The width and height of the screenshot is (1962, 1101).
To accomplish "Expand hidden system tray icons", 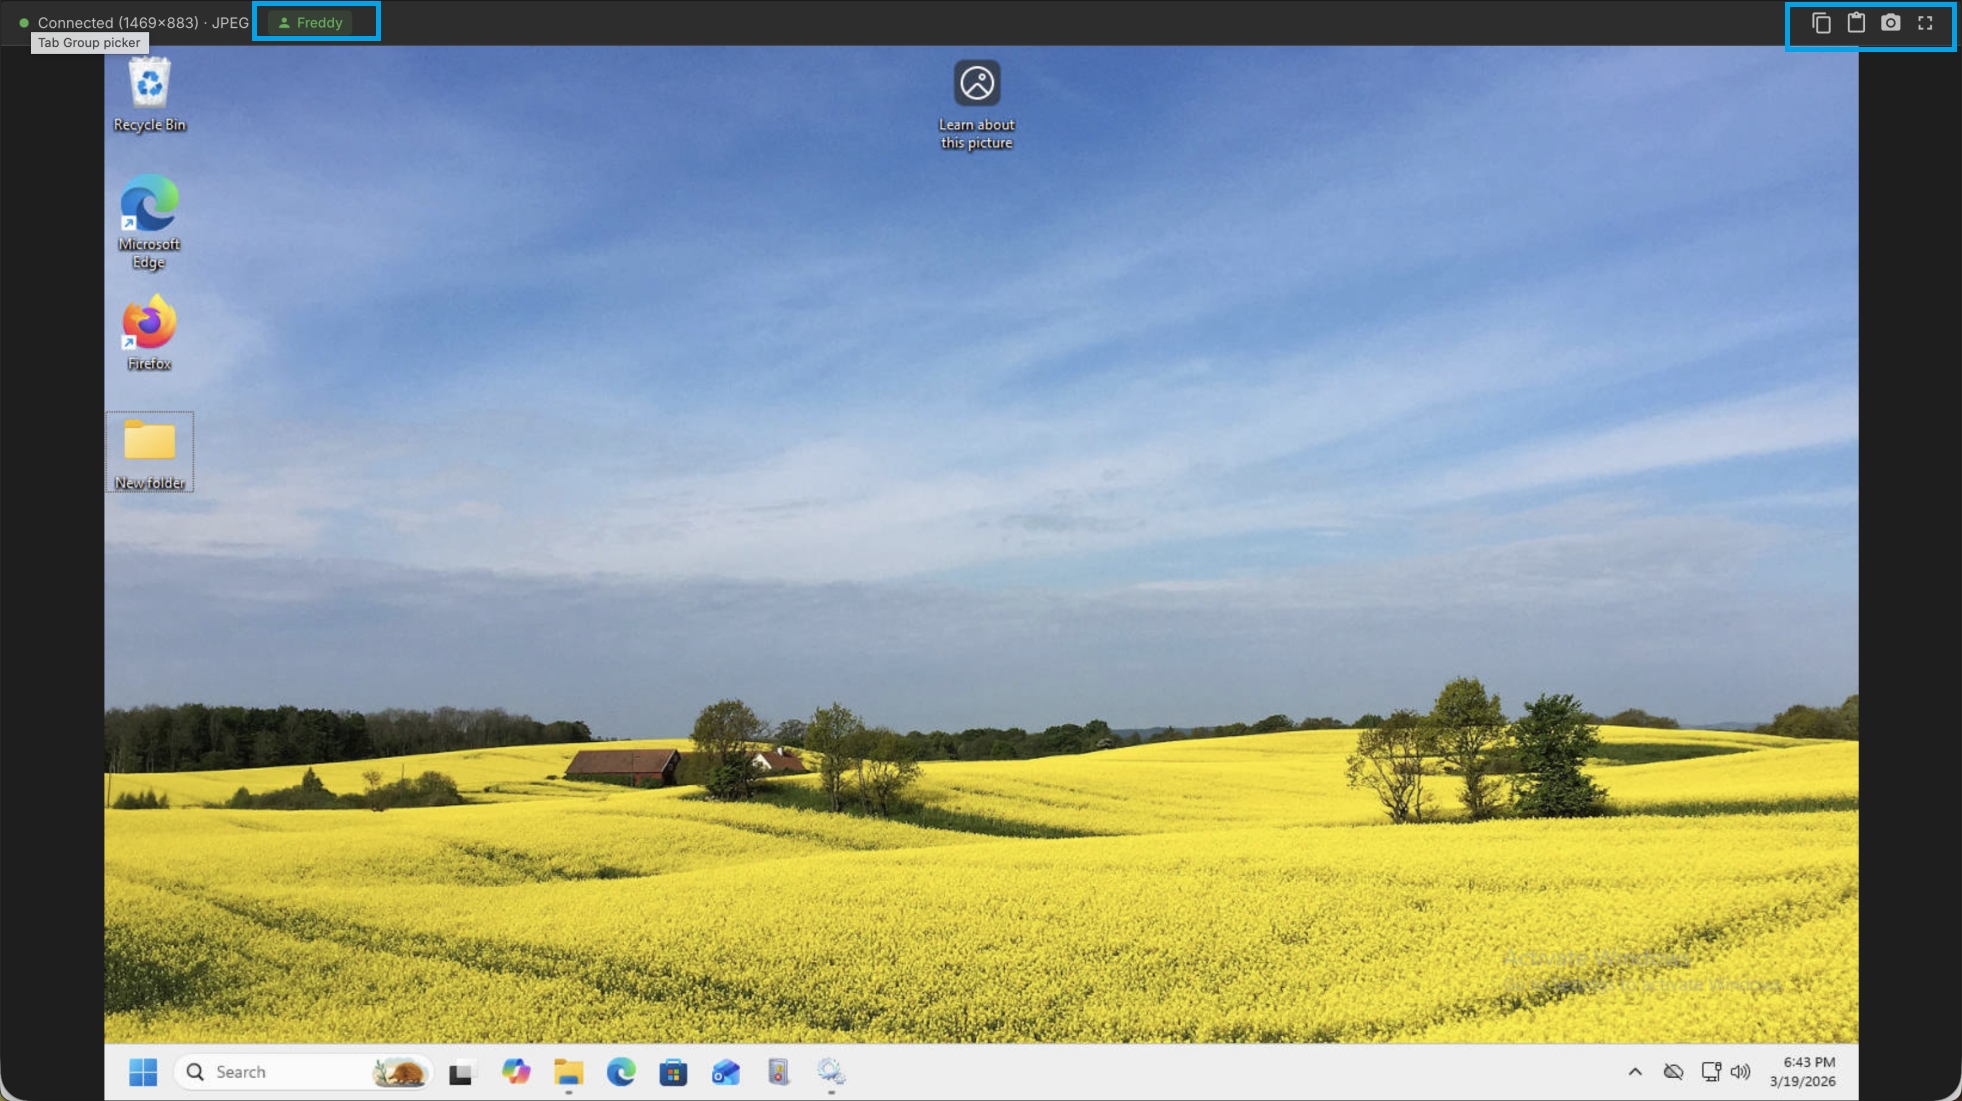I will (x=1636, y=1071).
